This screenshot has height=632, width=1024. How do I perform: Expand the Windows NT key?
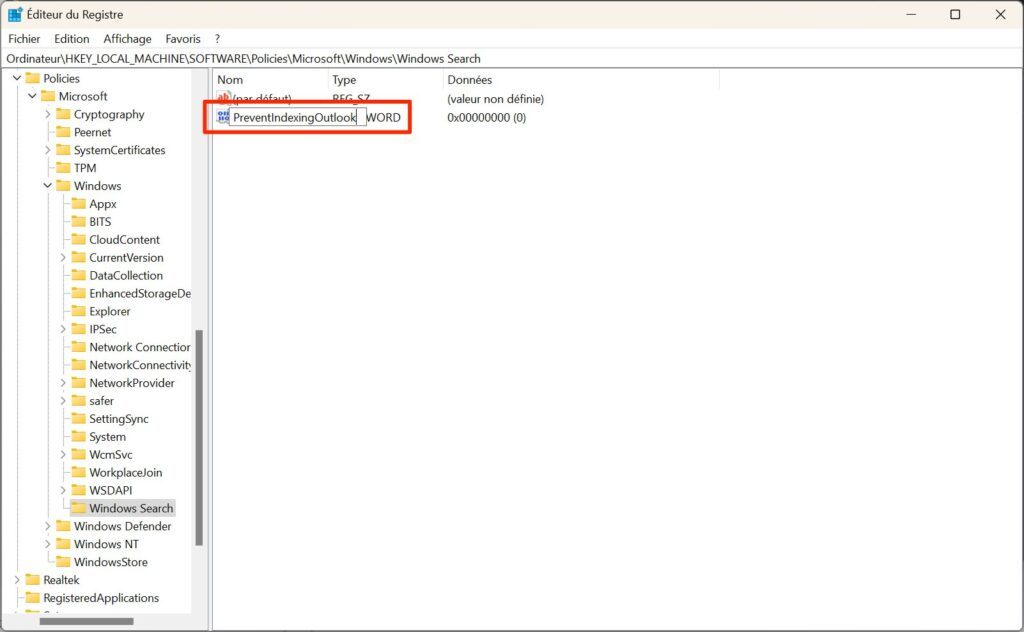(48, 544)
